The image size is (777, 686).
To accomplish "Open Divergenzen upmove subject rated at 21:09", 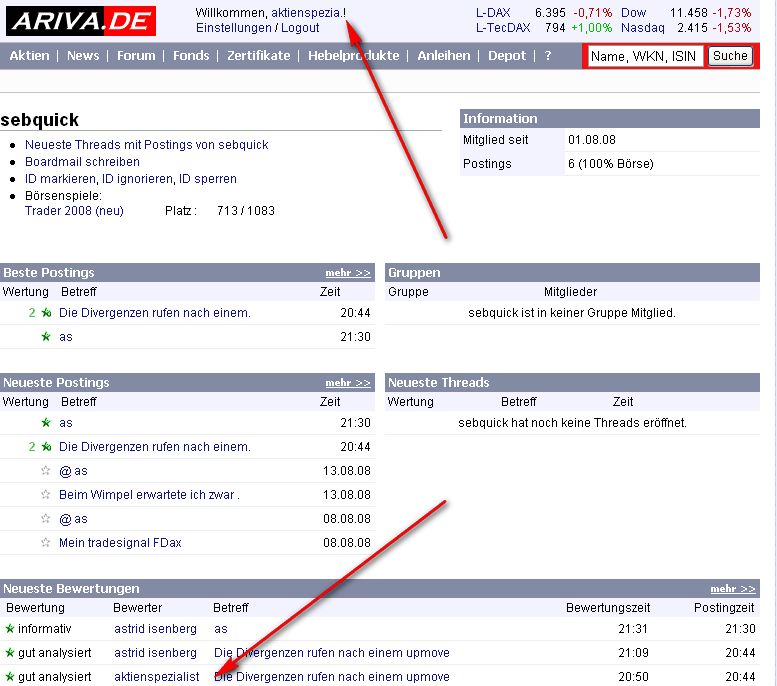I will pos(332,653).
